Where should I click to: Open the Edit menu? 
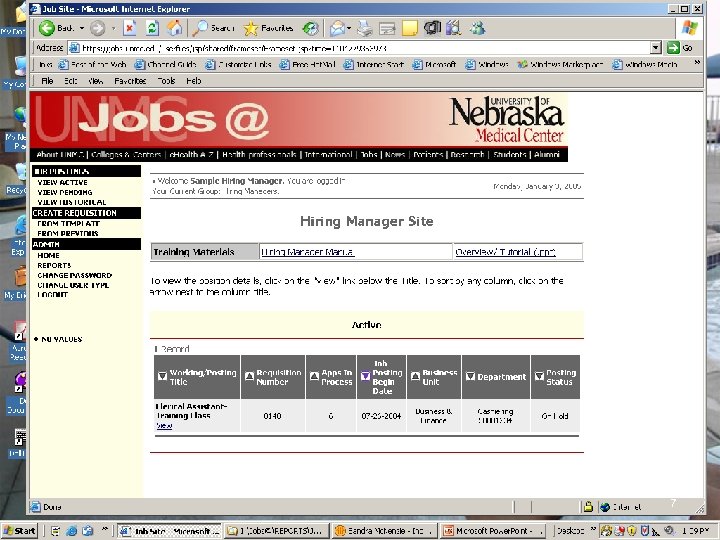pyautogui.click(x=70, y=81)
